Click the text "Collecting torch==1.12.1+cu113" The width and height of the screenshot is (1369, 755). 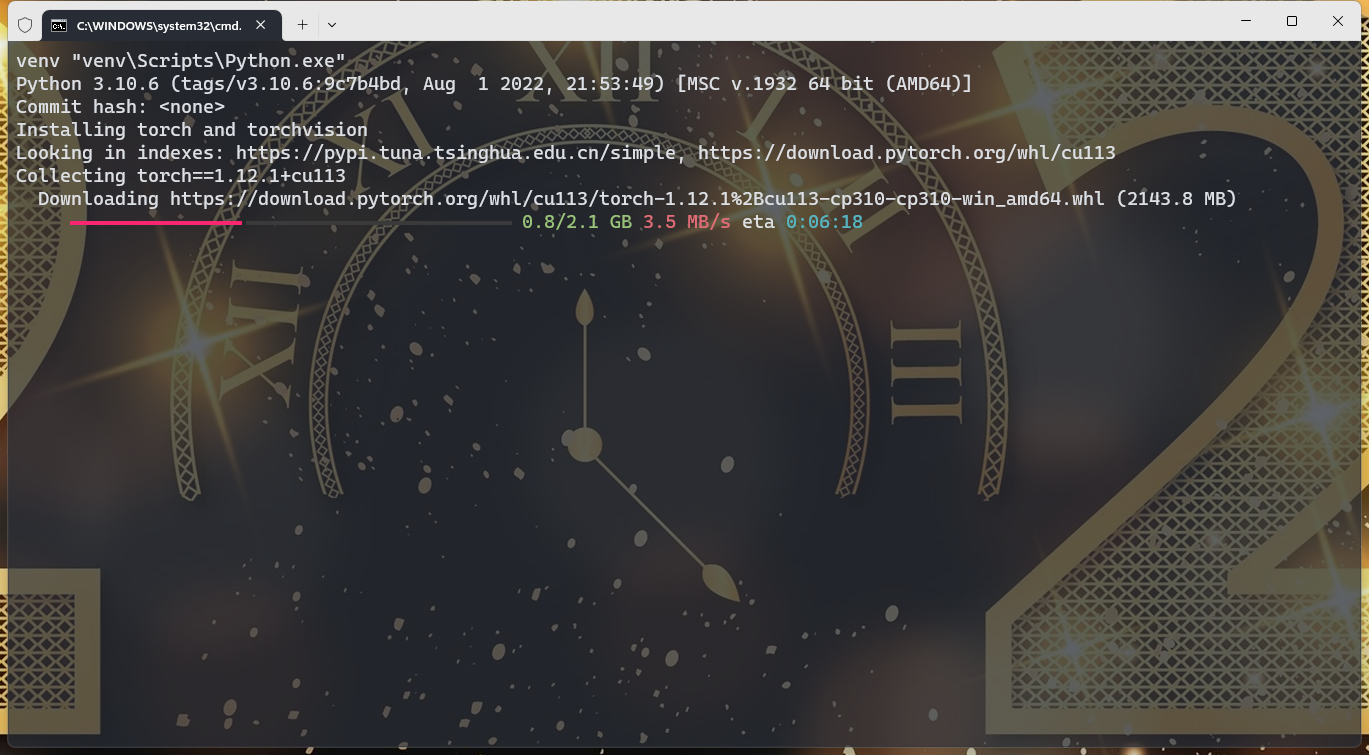pos(181,176)
